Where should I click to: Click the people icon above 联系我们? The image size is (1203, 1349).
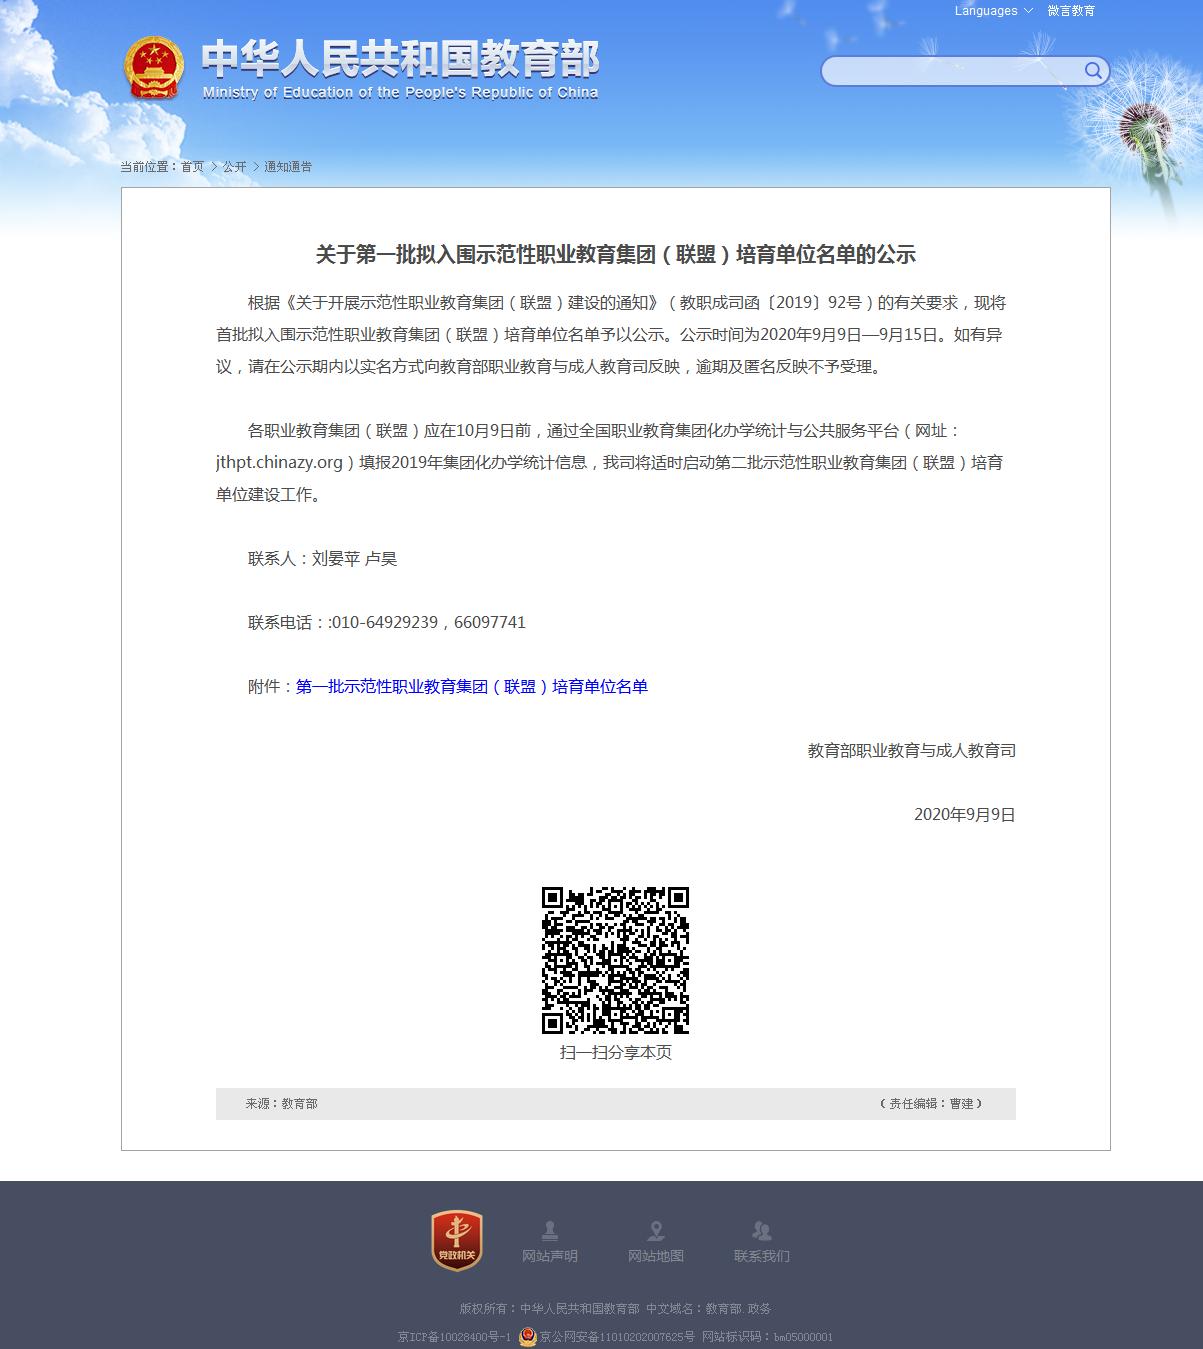761,1230
